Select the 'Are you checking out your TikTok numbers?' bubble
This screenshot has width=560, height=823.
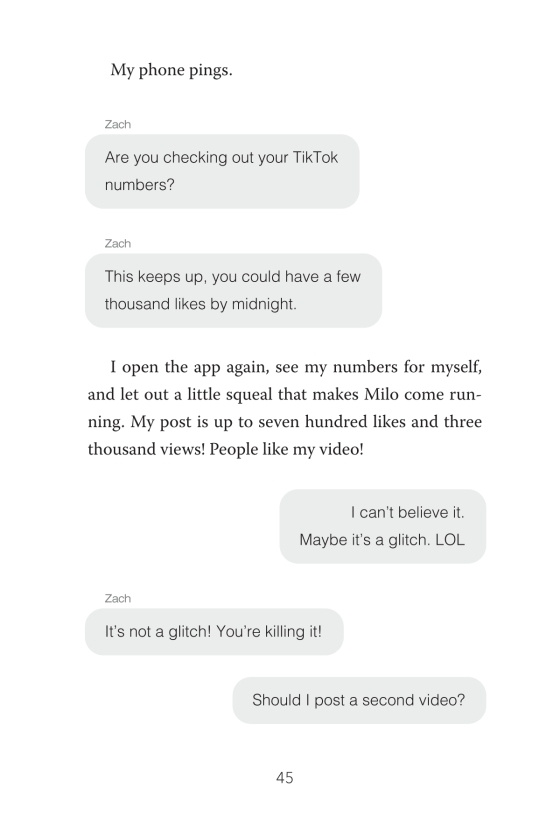[x=222, y=171]
